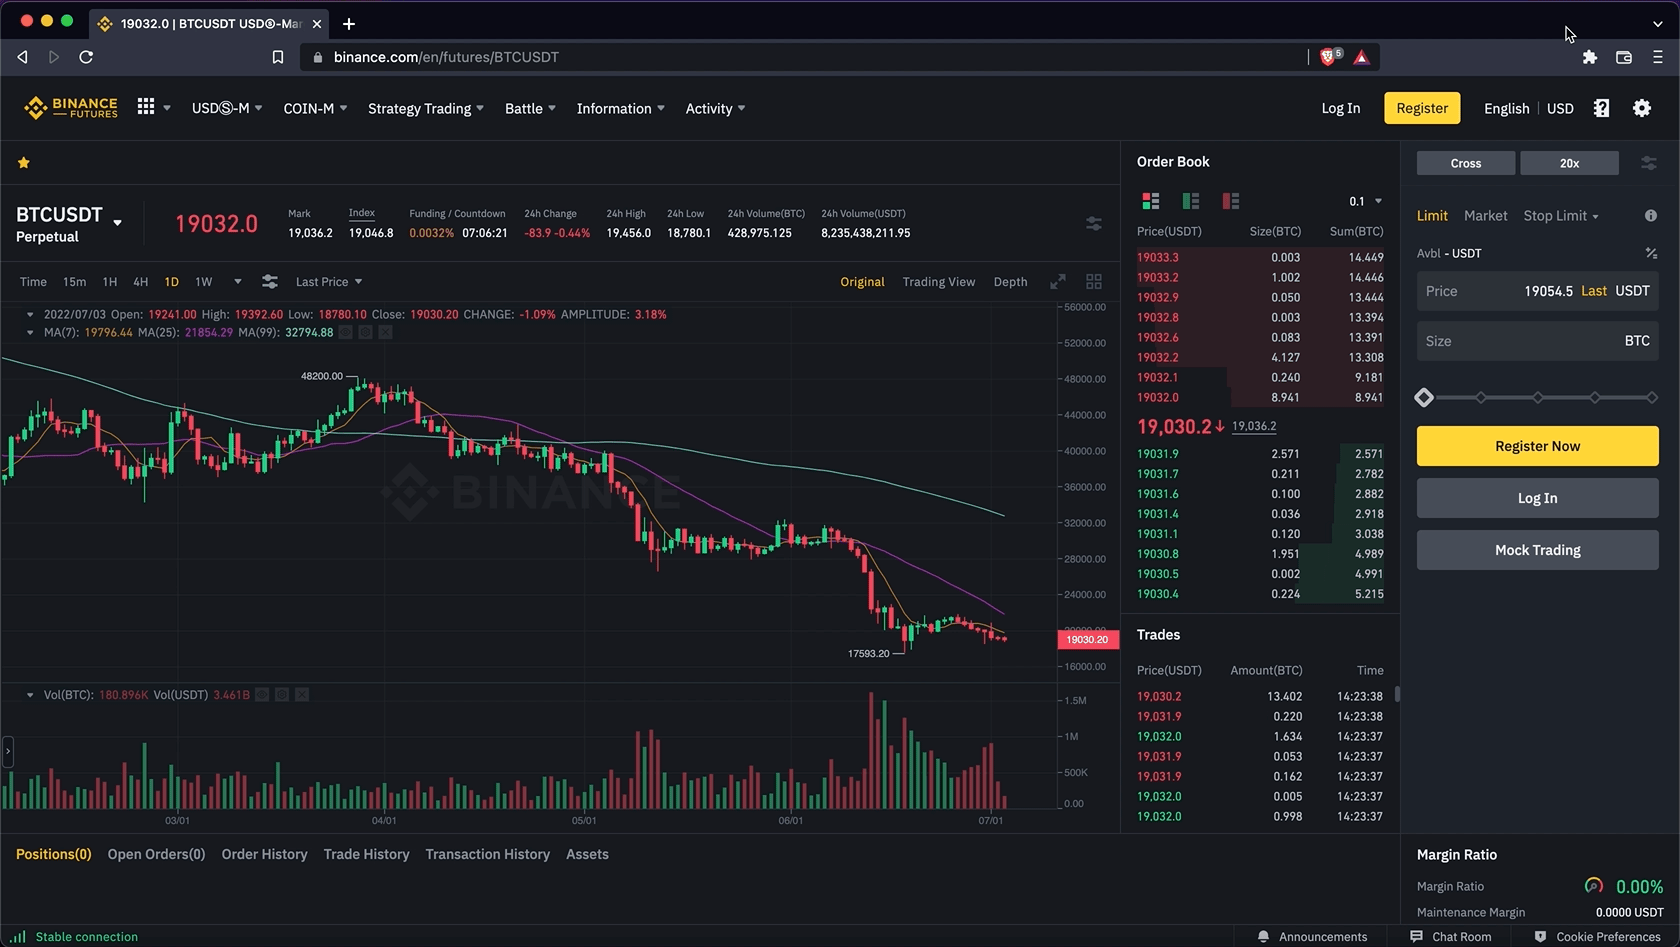
Task: Open the Last Price dropdown
Action: pyautogui.click(x=329, y=282)
